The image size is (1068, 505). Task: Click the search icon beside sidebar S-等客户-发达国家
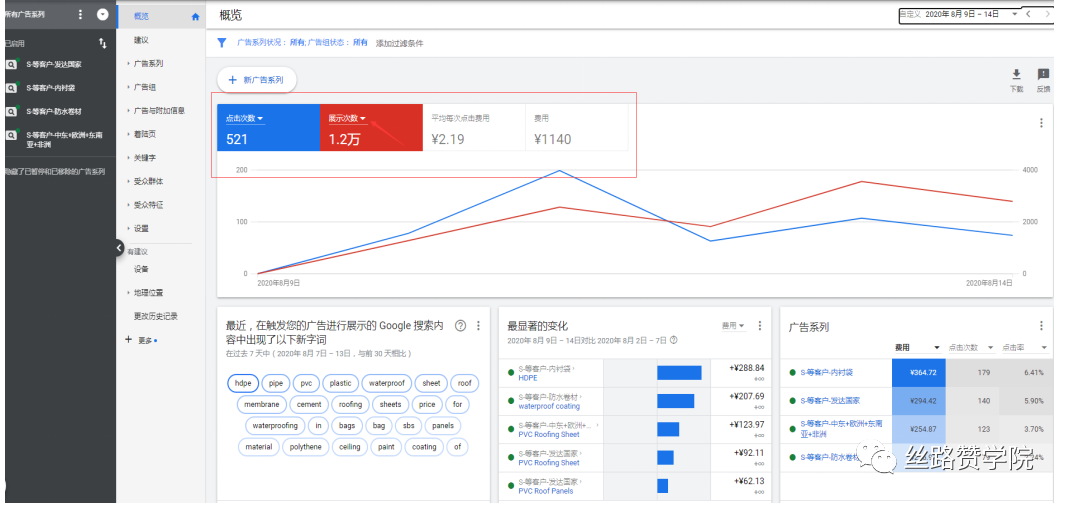pos(12,64)
